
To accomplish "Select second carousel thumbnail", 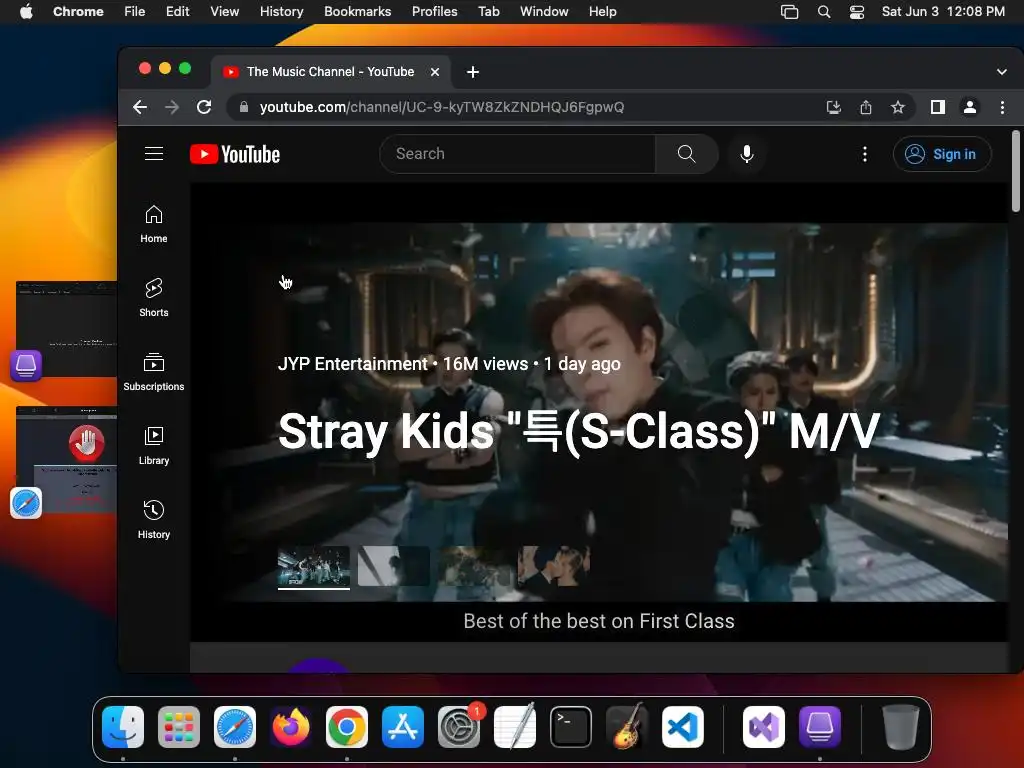I will coord(394,566).
